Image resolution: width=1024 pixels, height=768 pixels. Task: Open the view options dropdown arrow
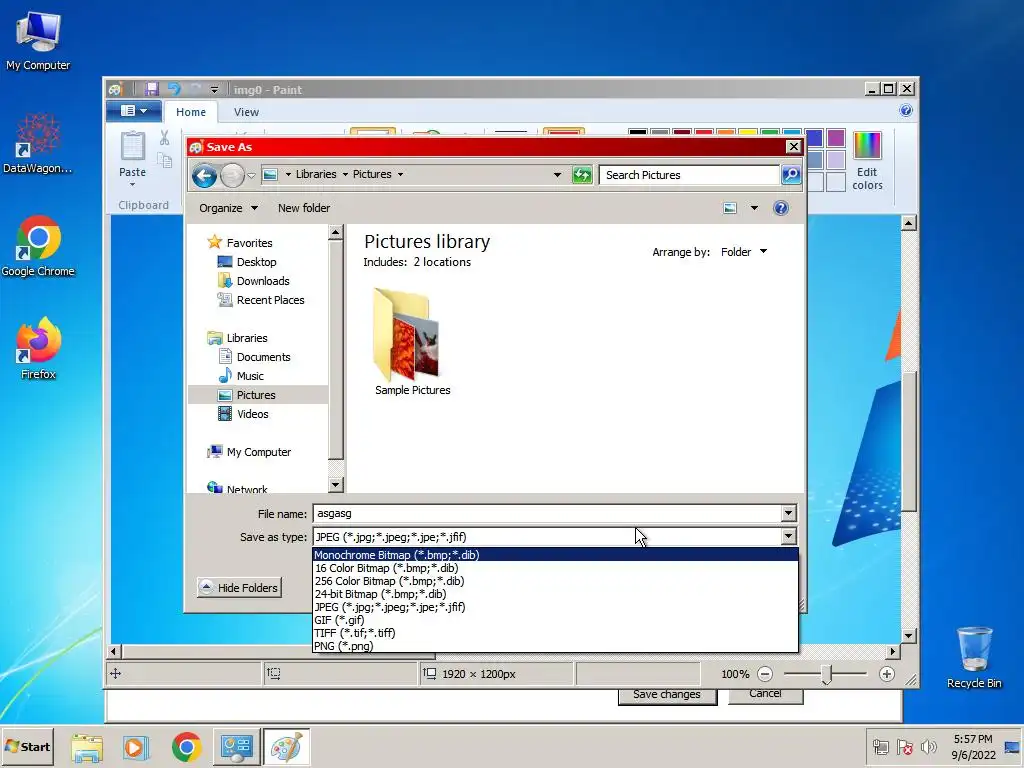[754, 208]
